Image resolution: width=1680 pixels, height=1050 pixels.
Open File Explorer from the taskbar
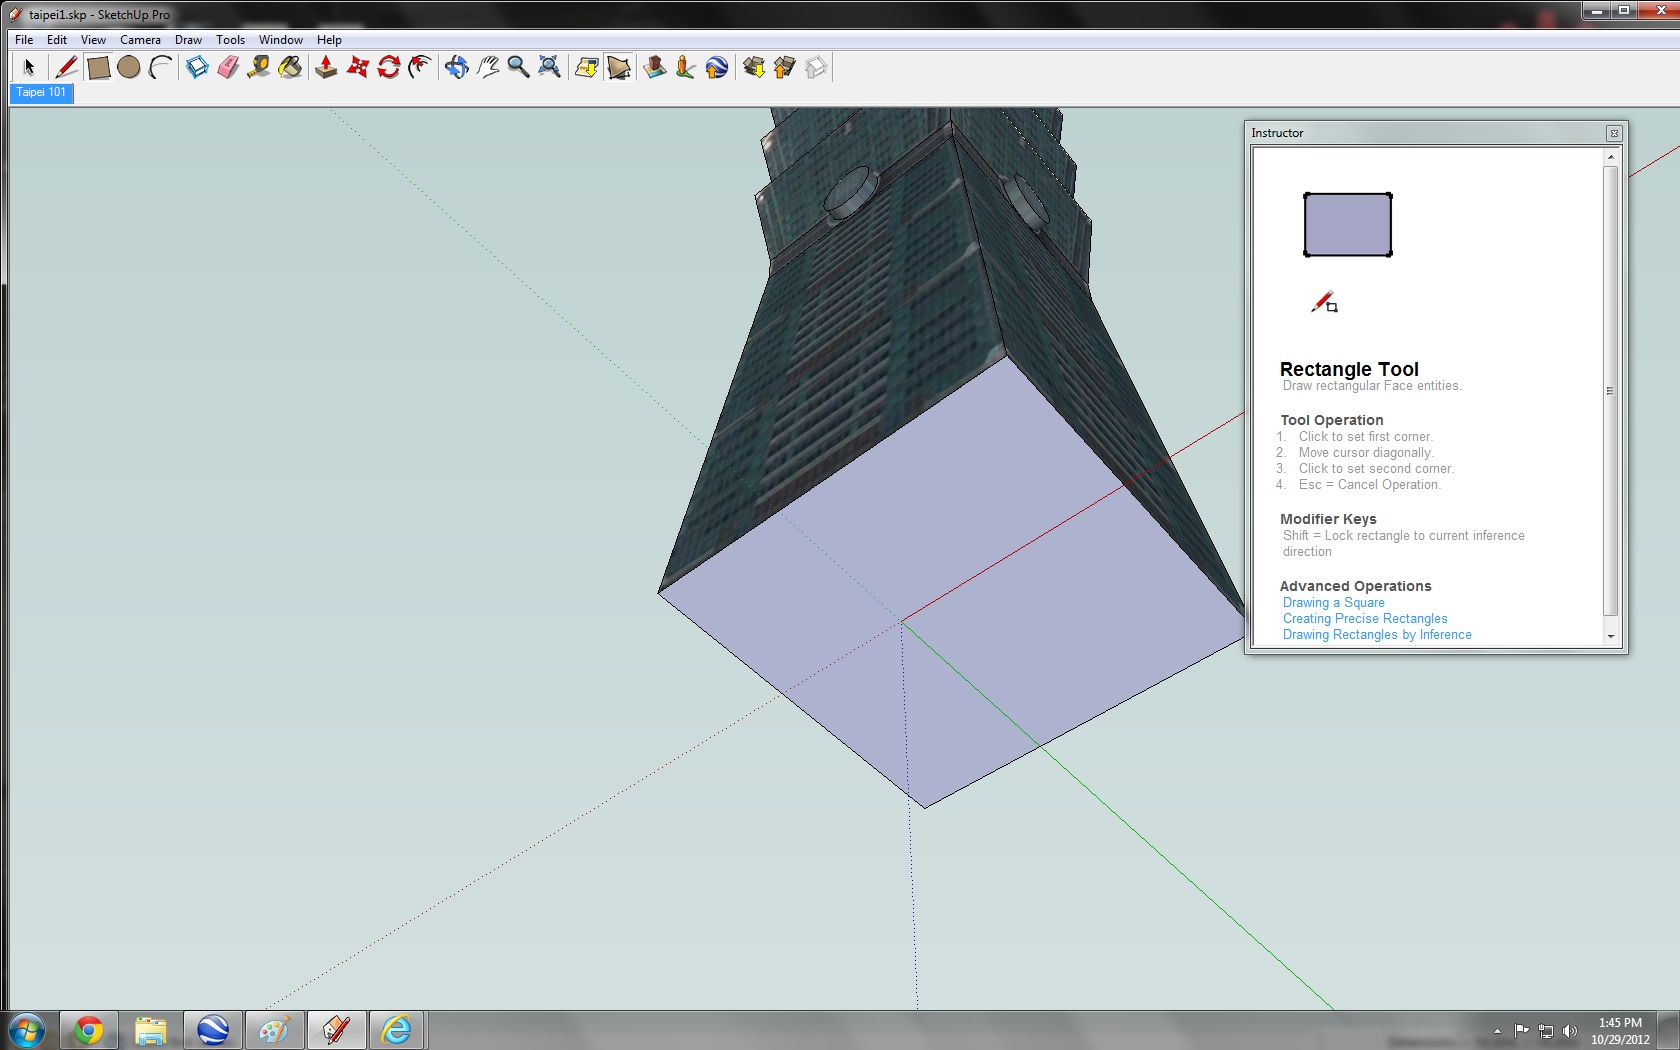tap(151, 1030)
